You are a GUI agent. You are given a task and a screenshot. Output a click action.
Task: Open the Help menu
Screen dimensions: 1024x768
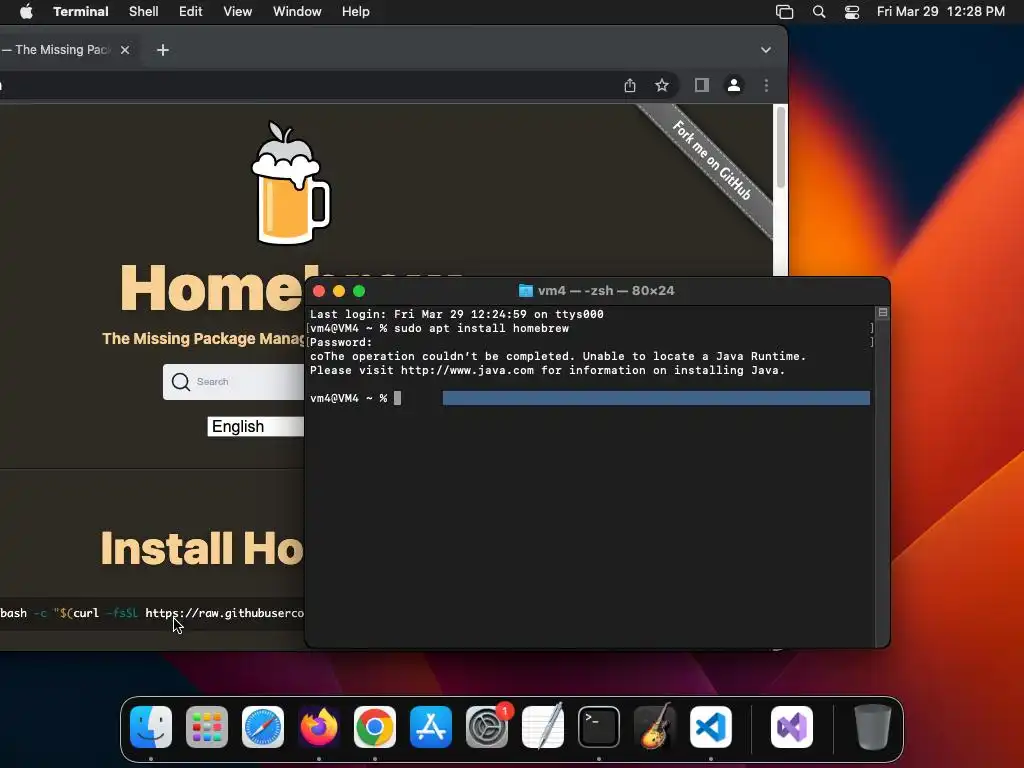point(356,12)
